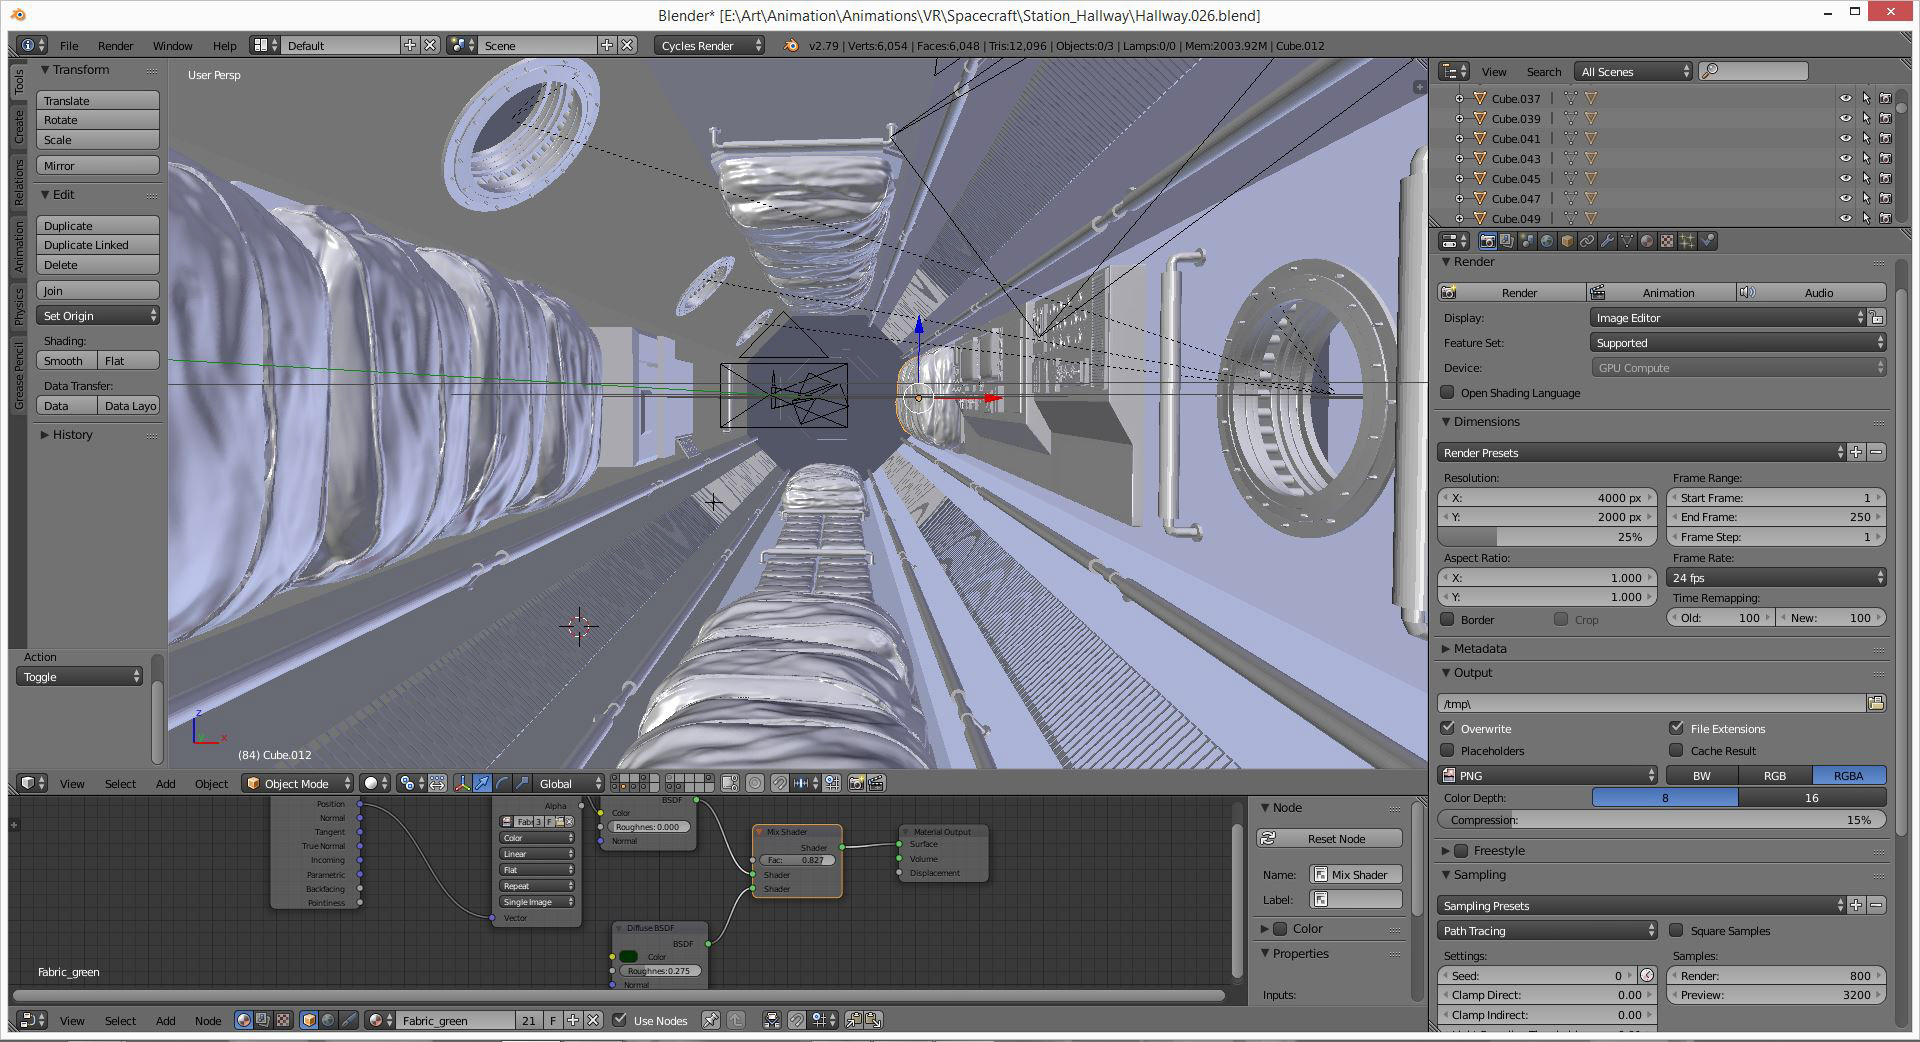Pin the node tree with the pin icon
Image resolution: width=1920 pixels, height=1042 pixels.
(710, 1020)
